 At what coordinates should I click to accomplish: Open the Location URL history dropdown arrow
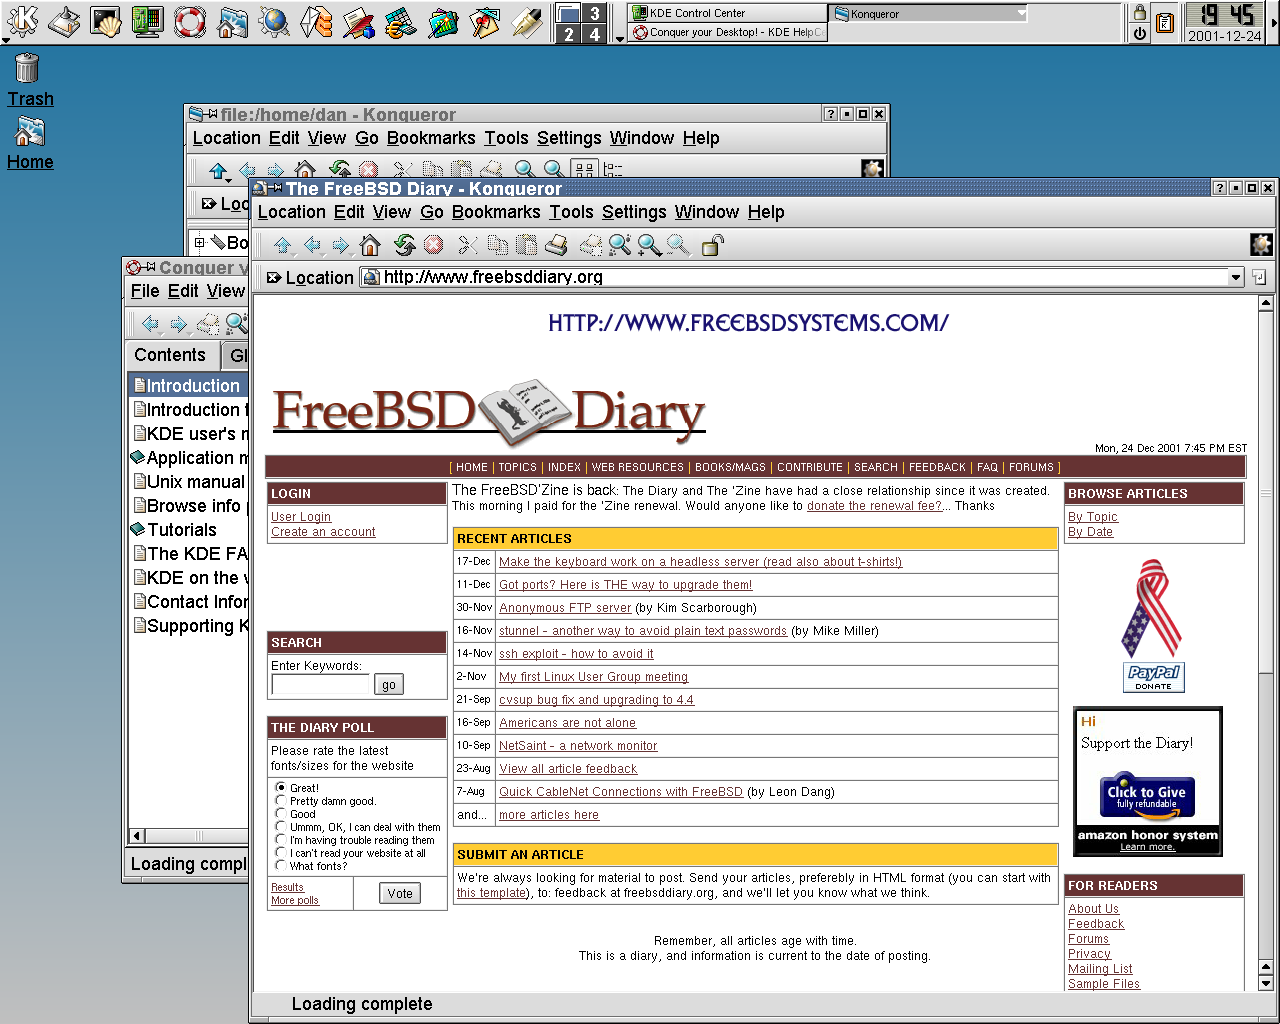(x=1236, y=278)
